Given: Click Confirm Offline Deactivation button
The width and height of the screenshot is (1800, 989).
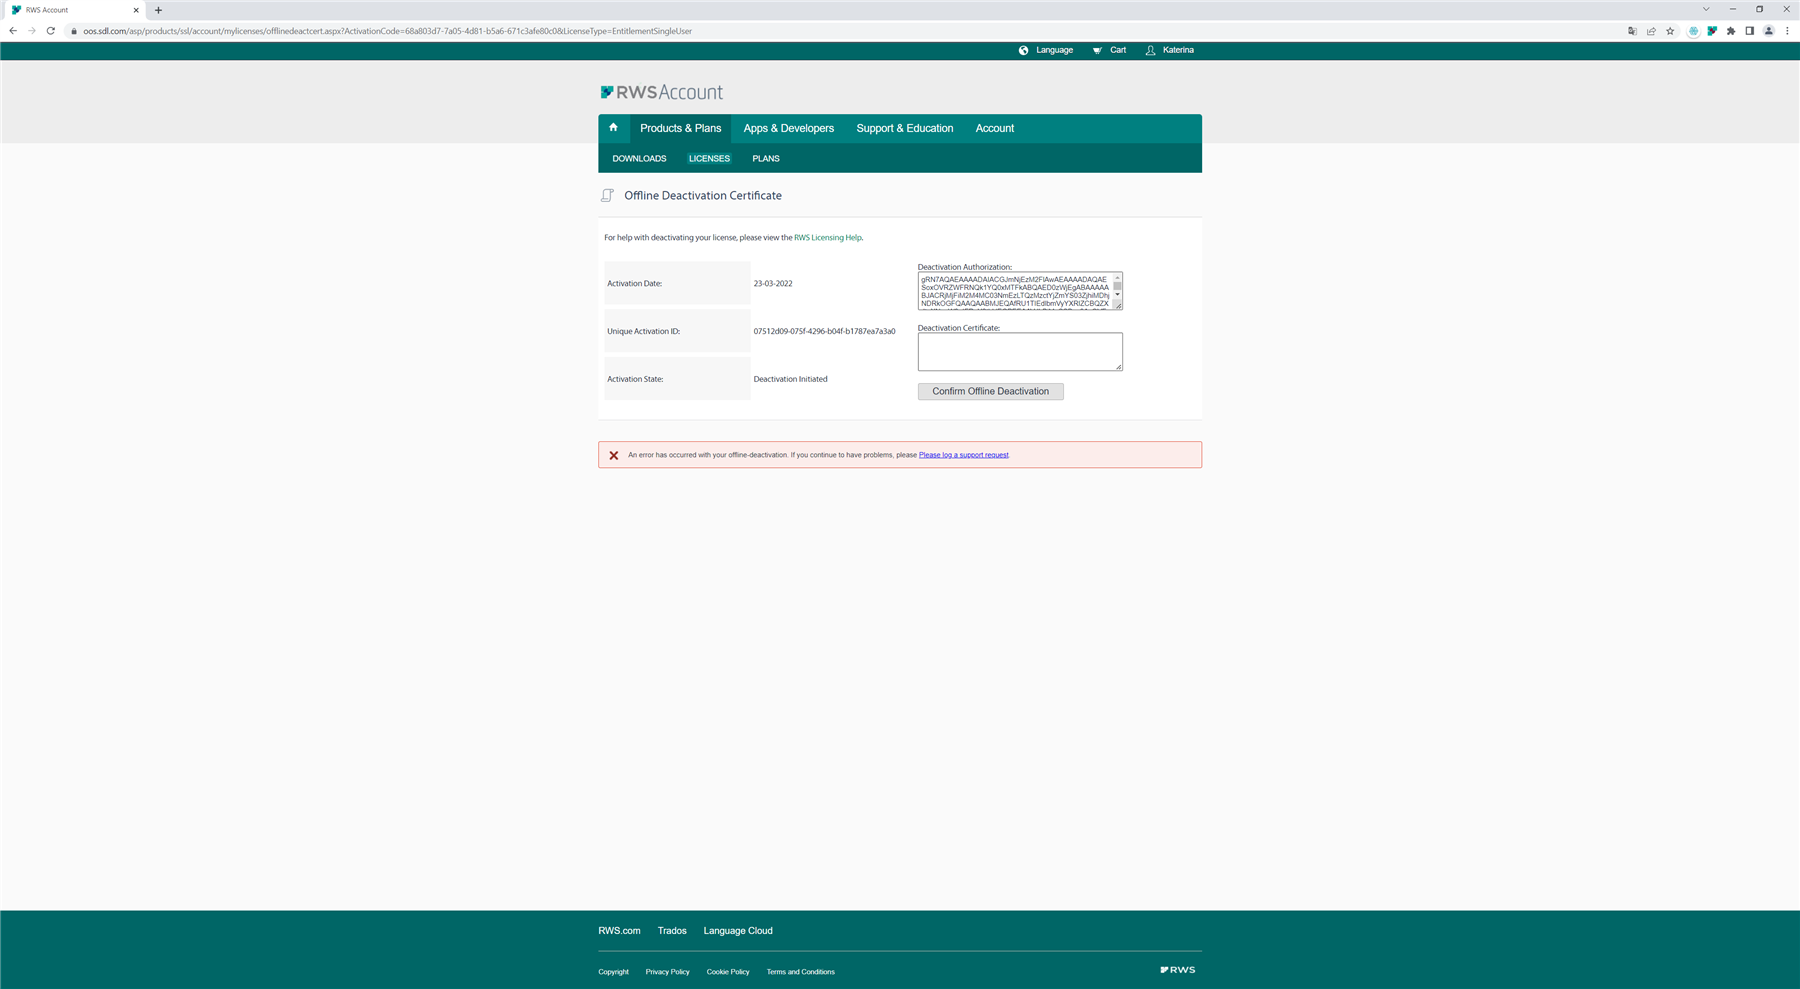Looking at the screenshot, I should click(x=990, y=391).
